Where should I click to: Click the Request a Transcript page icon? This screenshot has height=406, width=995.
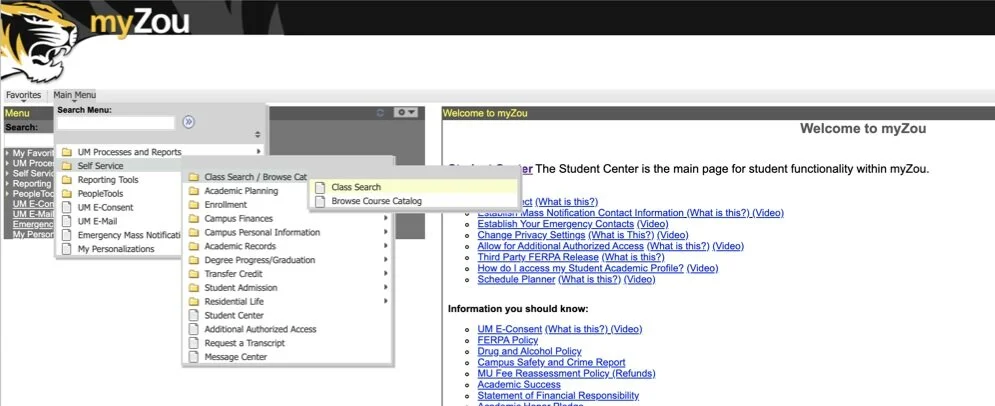[194, 343]
